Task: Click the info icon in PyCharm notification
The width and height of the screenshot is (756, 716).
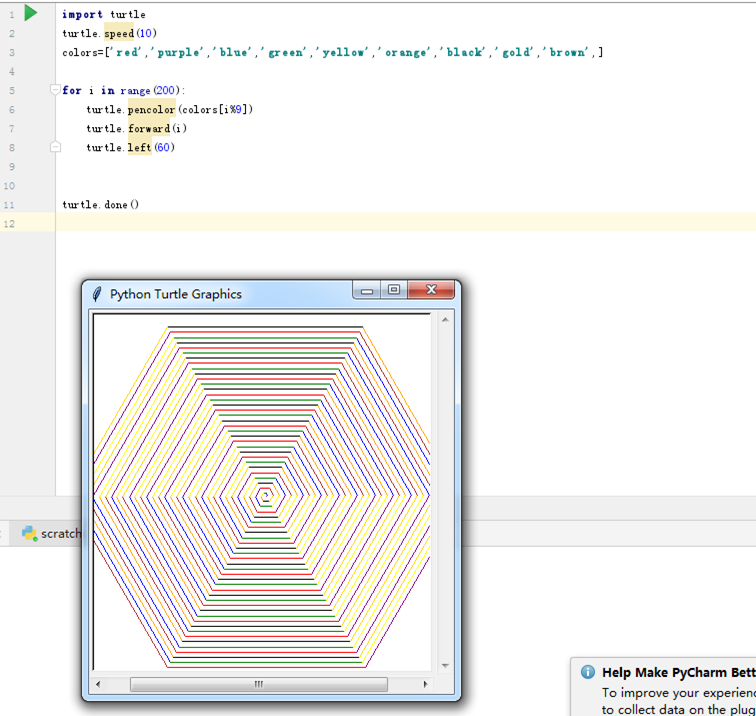Action: click(x=587, y=673)
